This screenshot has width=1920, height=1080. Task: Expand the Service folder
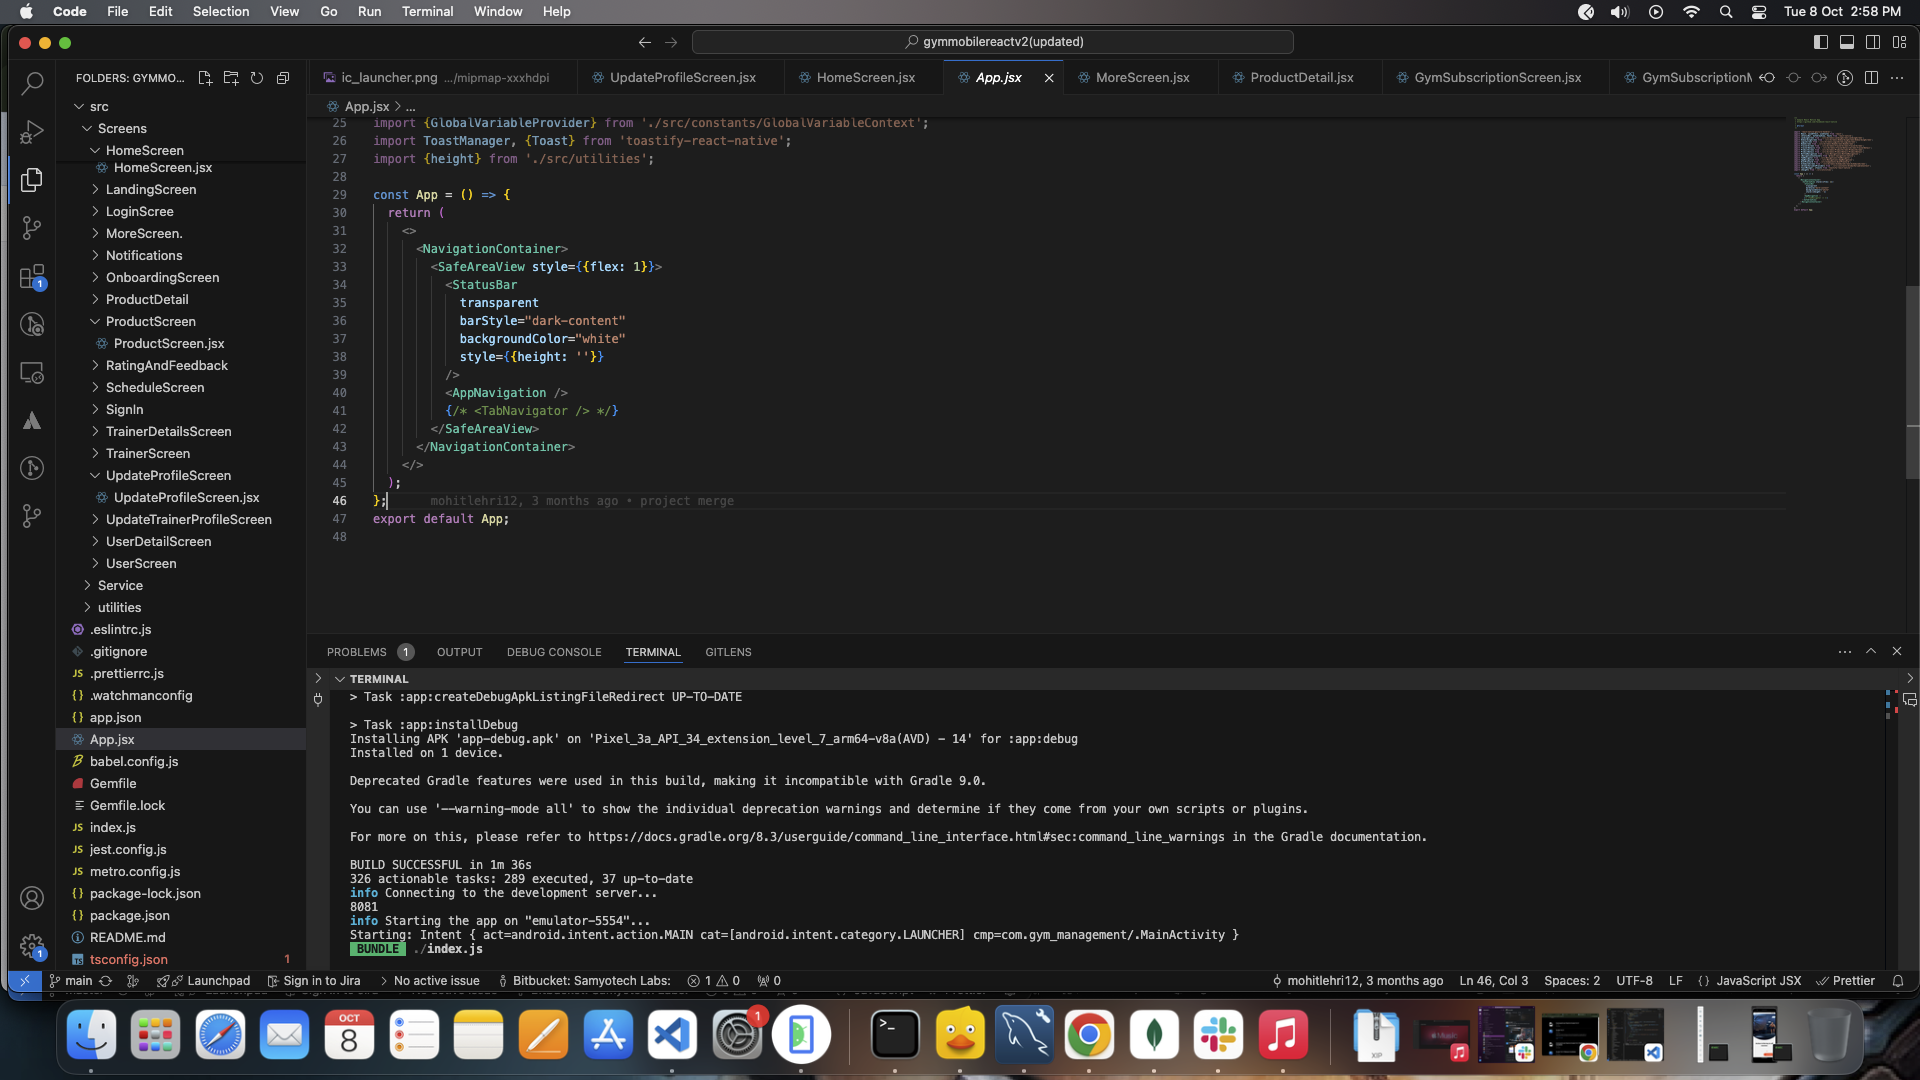pos(120,586)
